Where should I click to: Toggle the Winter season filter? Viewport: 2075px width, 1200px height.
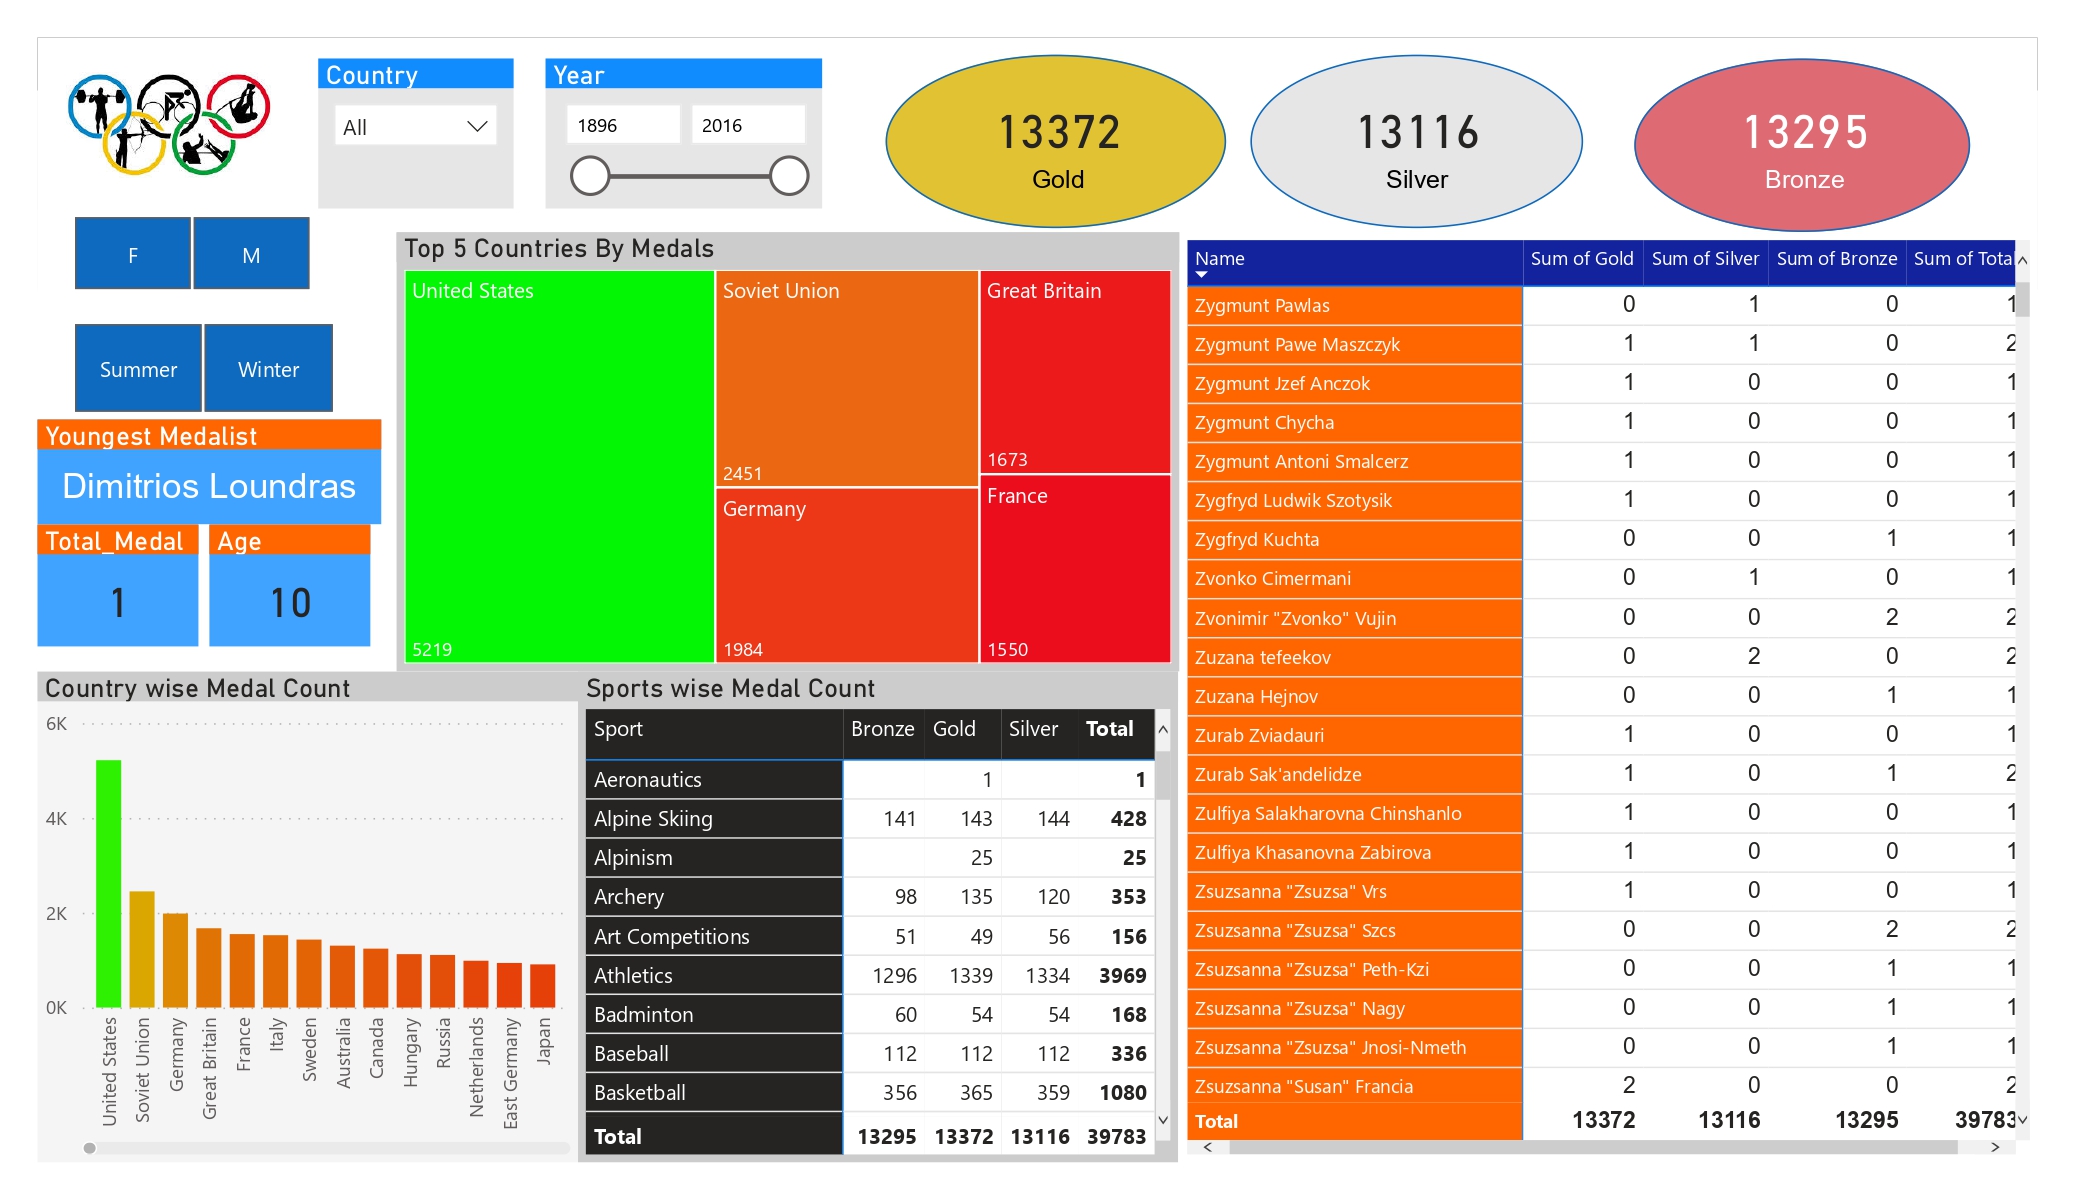click(x=267, y=368)
